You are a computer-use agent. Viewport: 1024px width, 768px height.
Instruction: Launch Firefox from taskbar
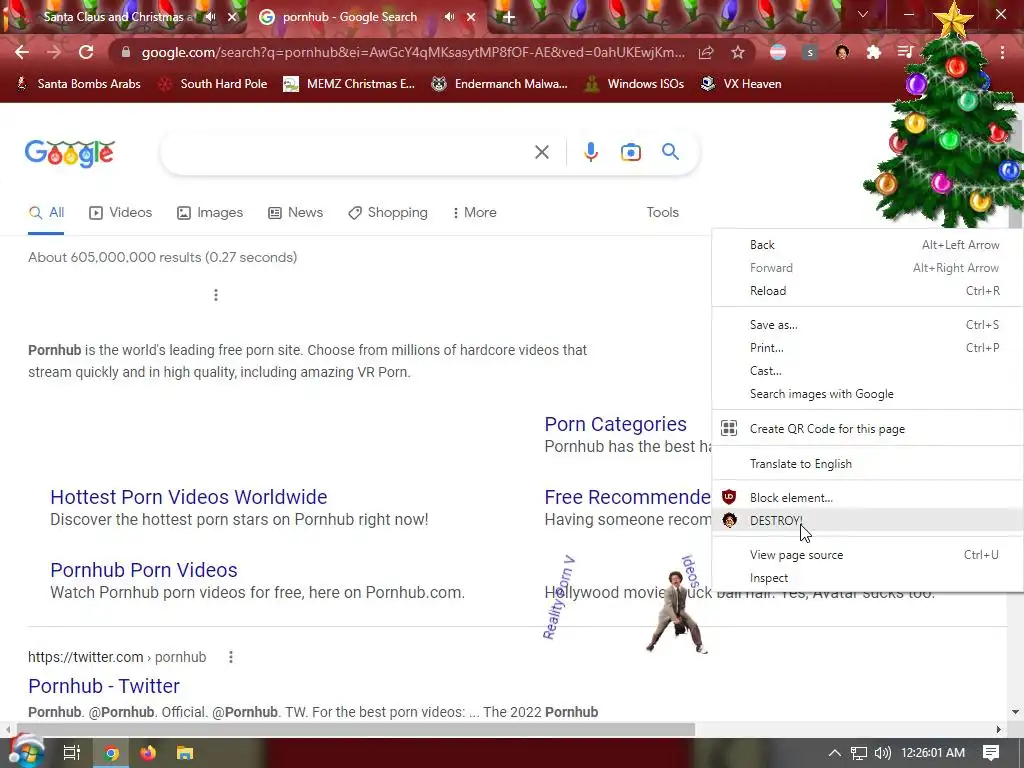148,753
